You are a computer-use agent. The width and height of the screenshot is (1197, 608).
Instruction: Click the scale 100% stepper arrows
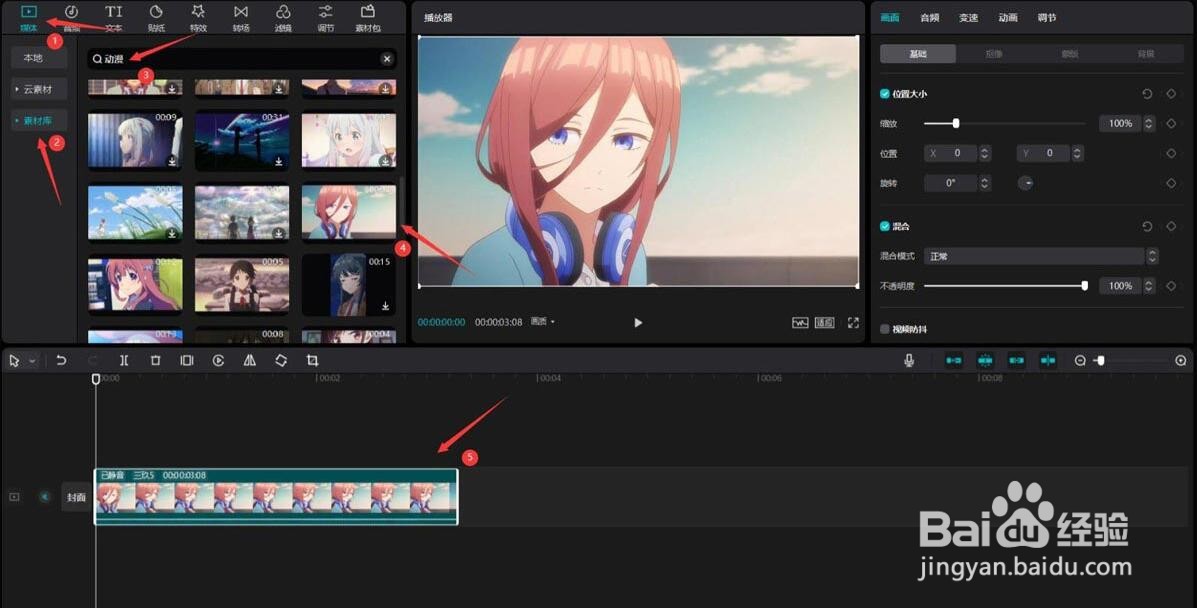[x=1149, y=124]
